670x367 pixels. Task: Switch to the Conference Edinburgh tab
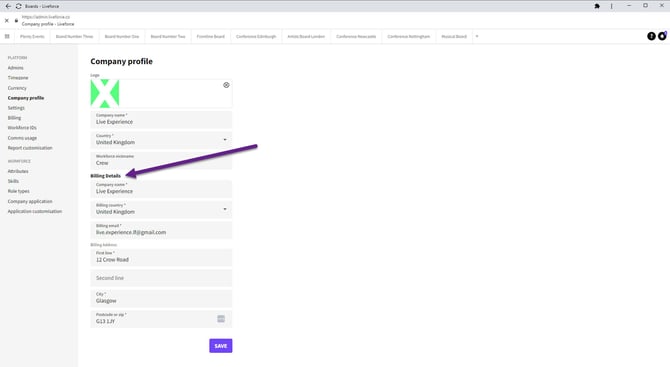click(x=256, y=36)
